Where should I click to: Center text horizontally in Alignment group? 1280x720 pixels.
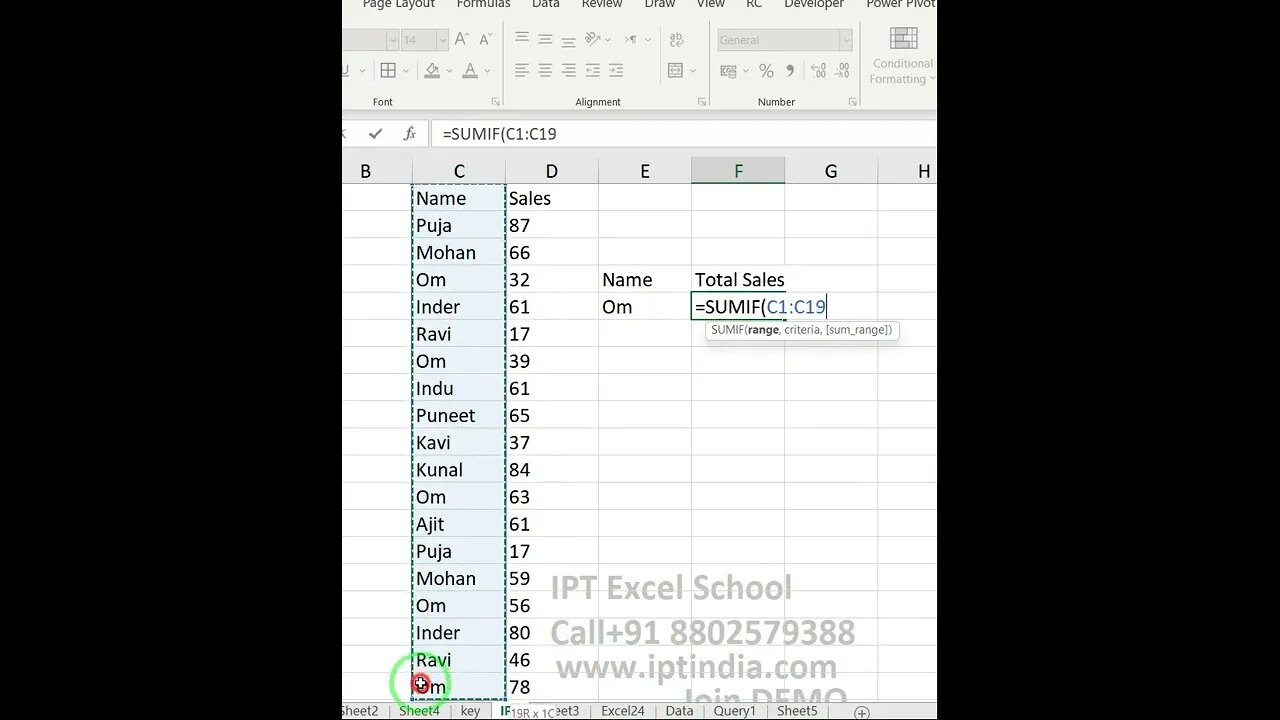click(545, 70)
